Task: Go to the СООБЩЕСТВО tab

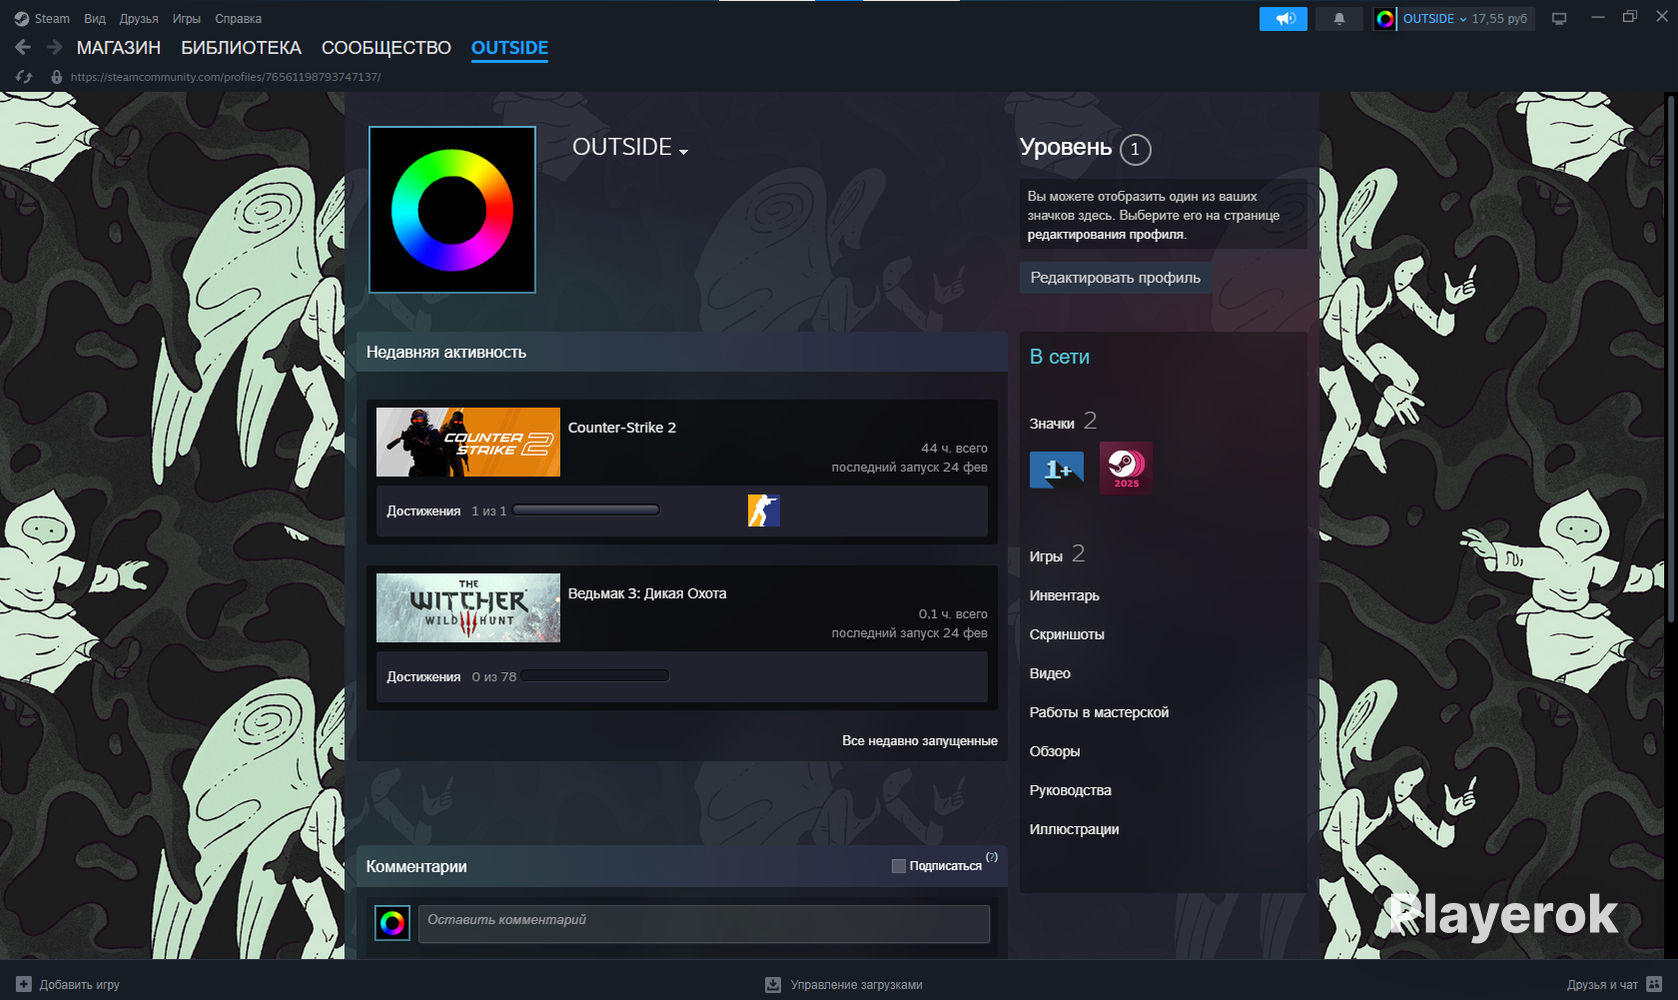Action: (386, 48)
